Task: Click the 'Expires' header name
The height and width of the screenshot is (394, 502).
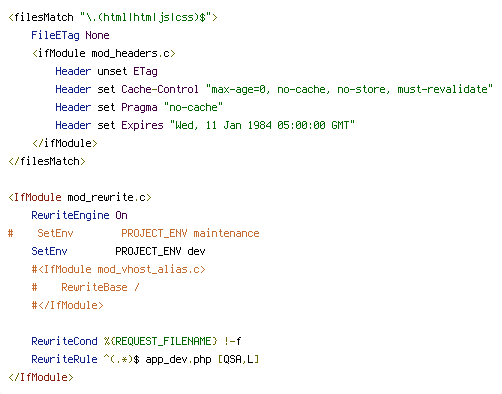Action: pyautogui.click(x=142, y=125)
